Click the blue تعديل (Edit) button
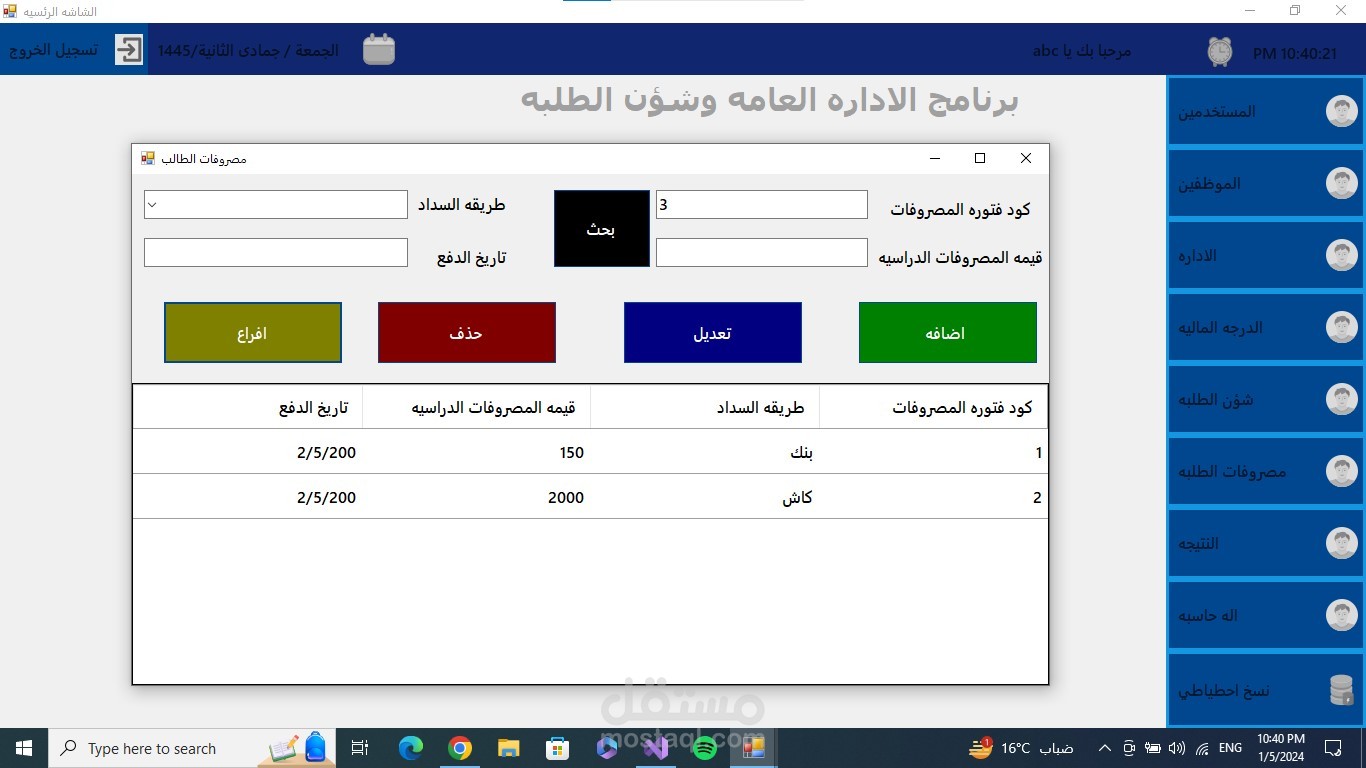 click(712, 333)
